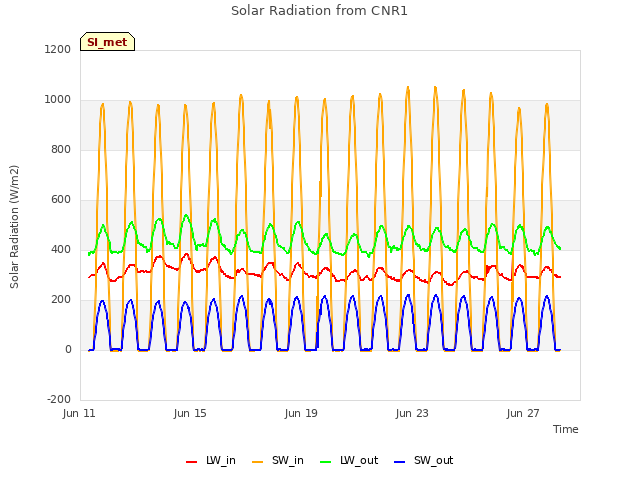640x480 pixels.
Task: Click the Jun 11 x-axis tick label
Action: pos(79,413)
